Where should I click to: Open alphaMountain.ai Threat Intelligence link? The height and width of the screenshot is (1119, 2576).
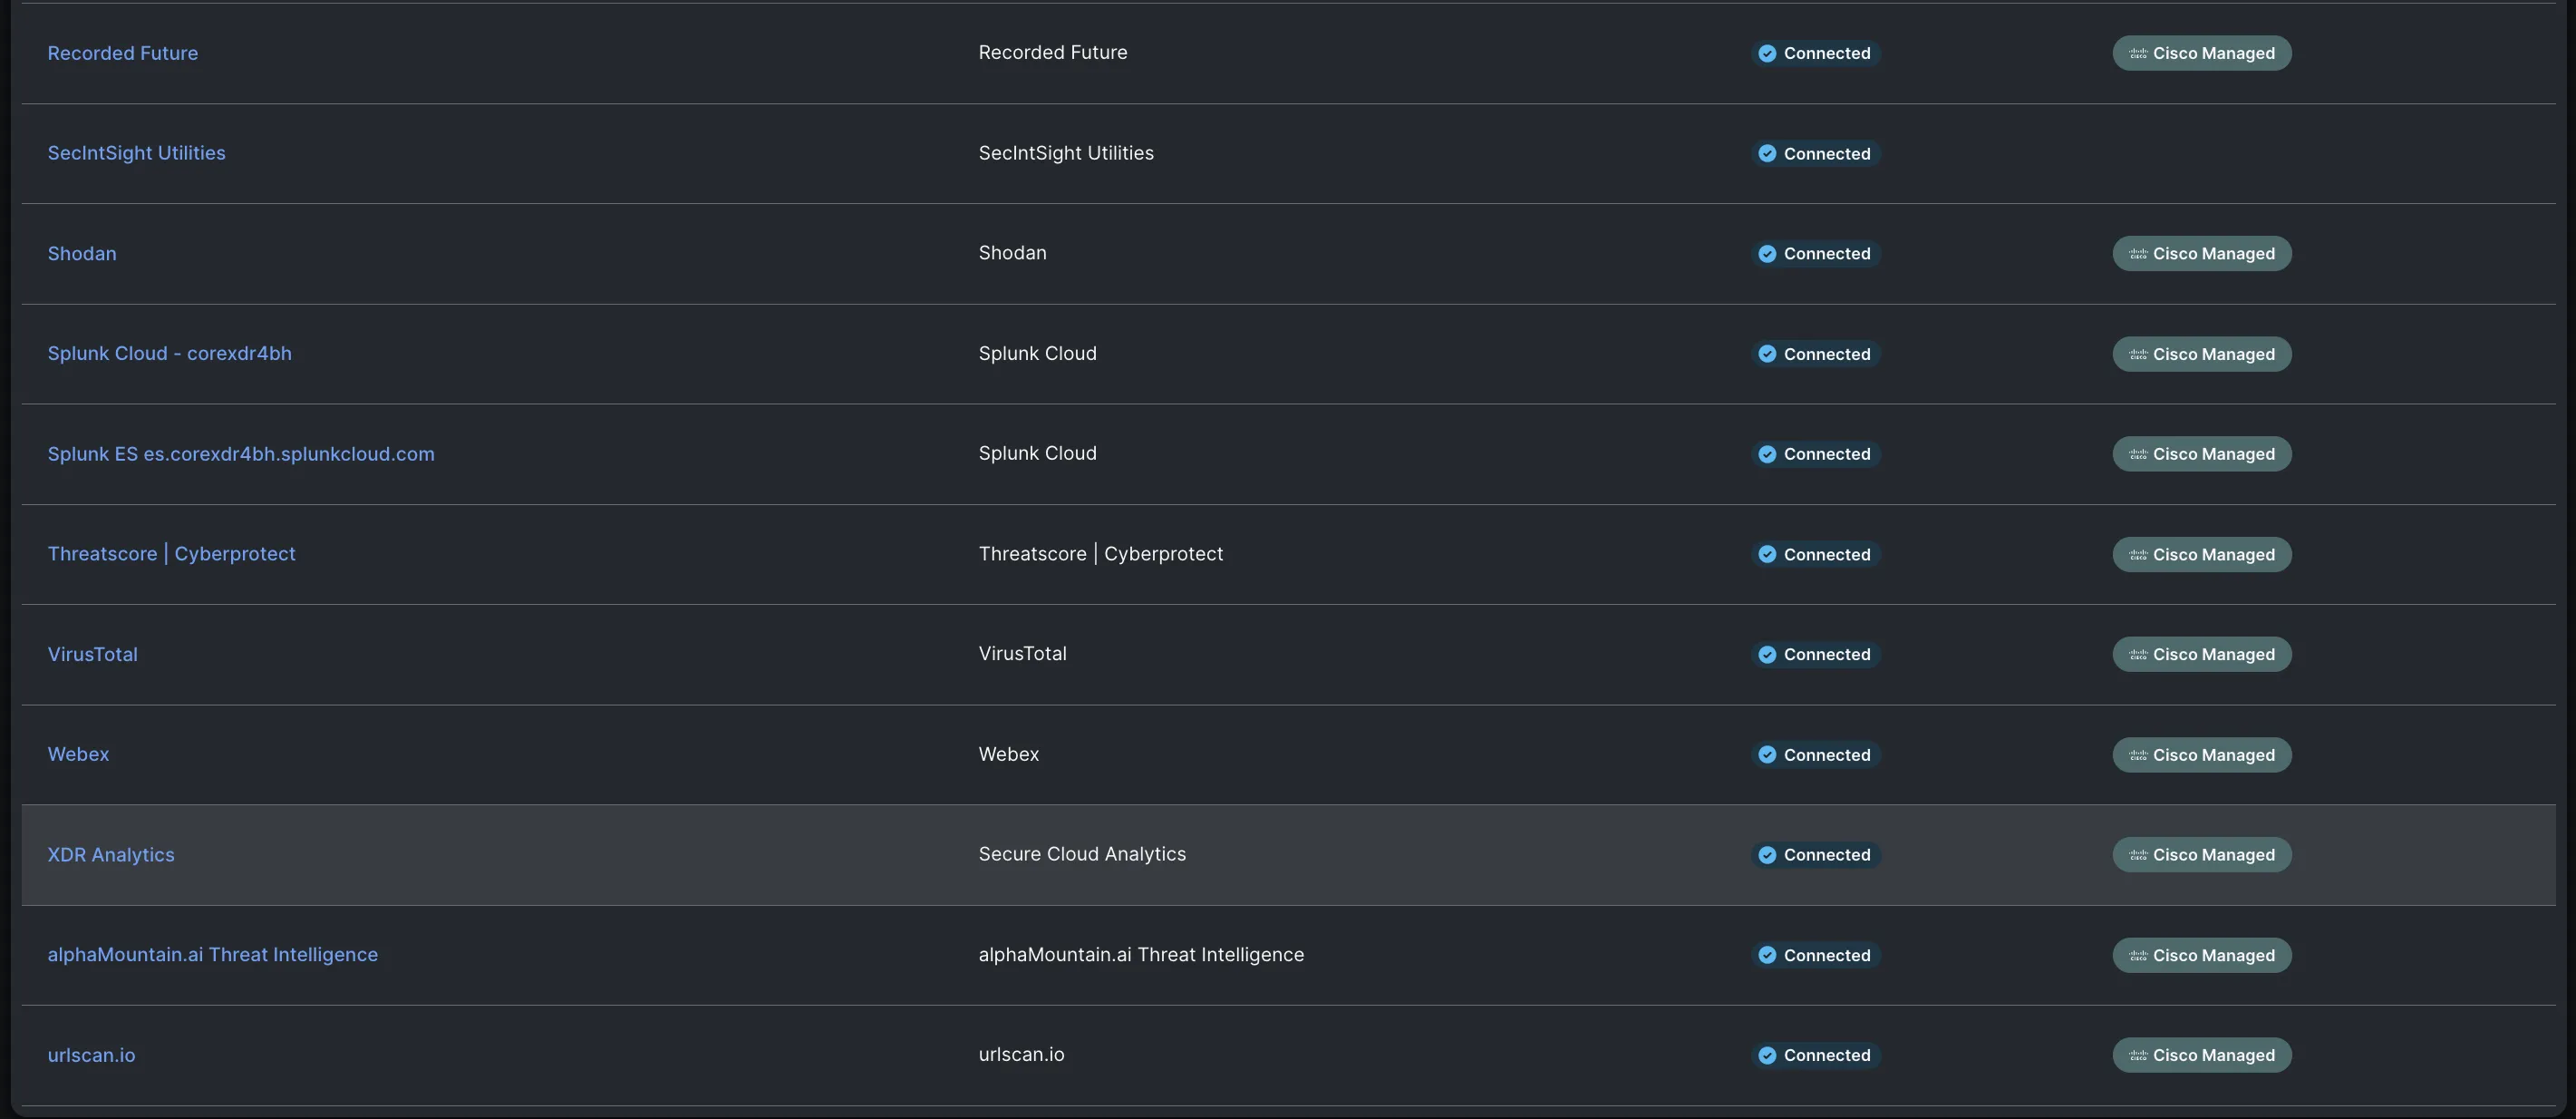pos(212,955)
